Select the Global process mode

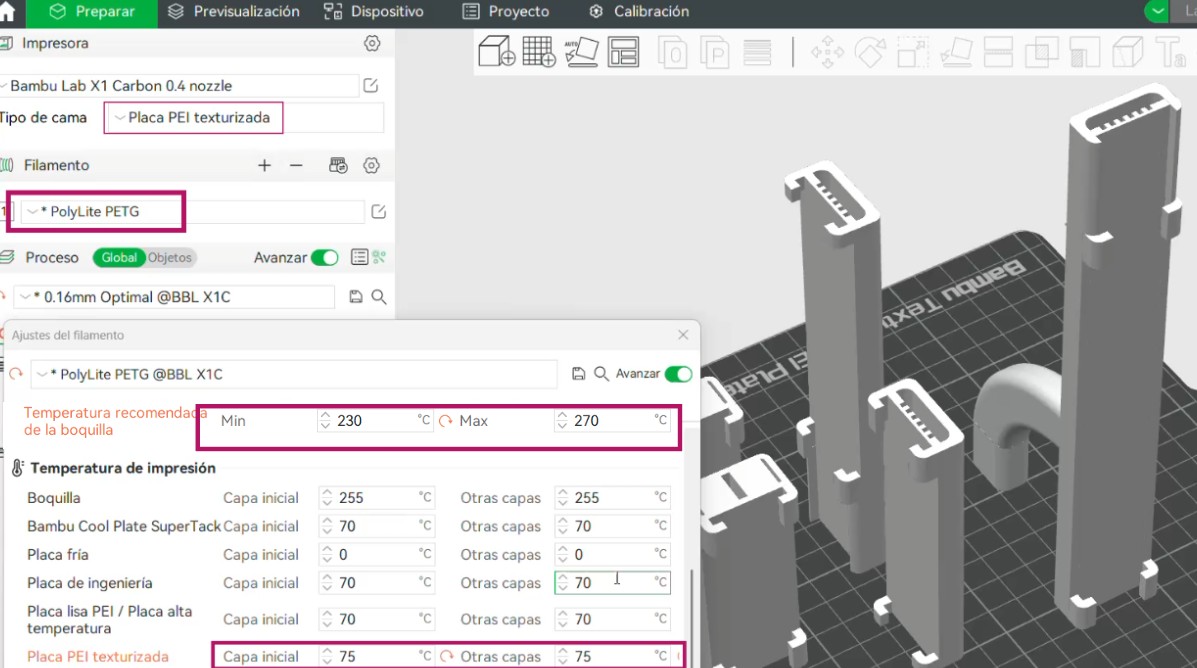[x=119, y=258]
